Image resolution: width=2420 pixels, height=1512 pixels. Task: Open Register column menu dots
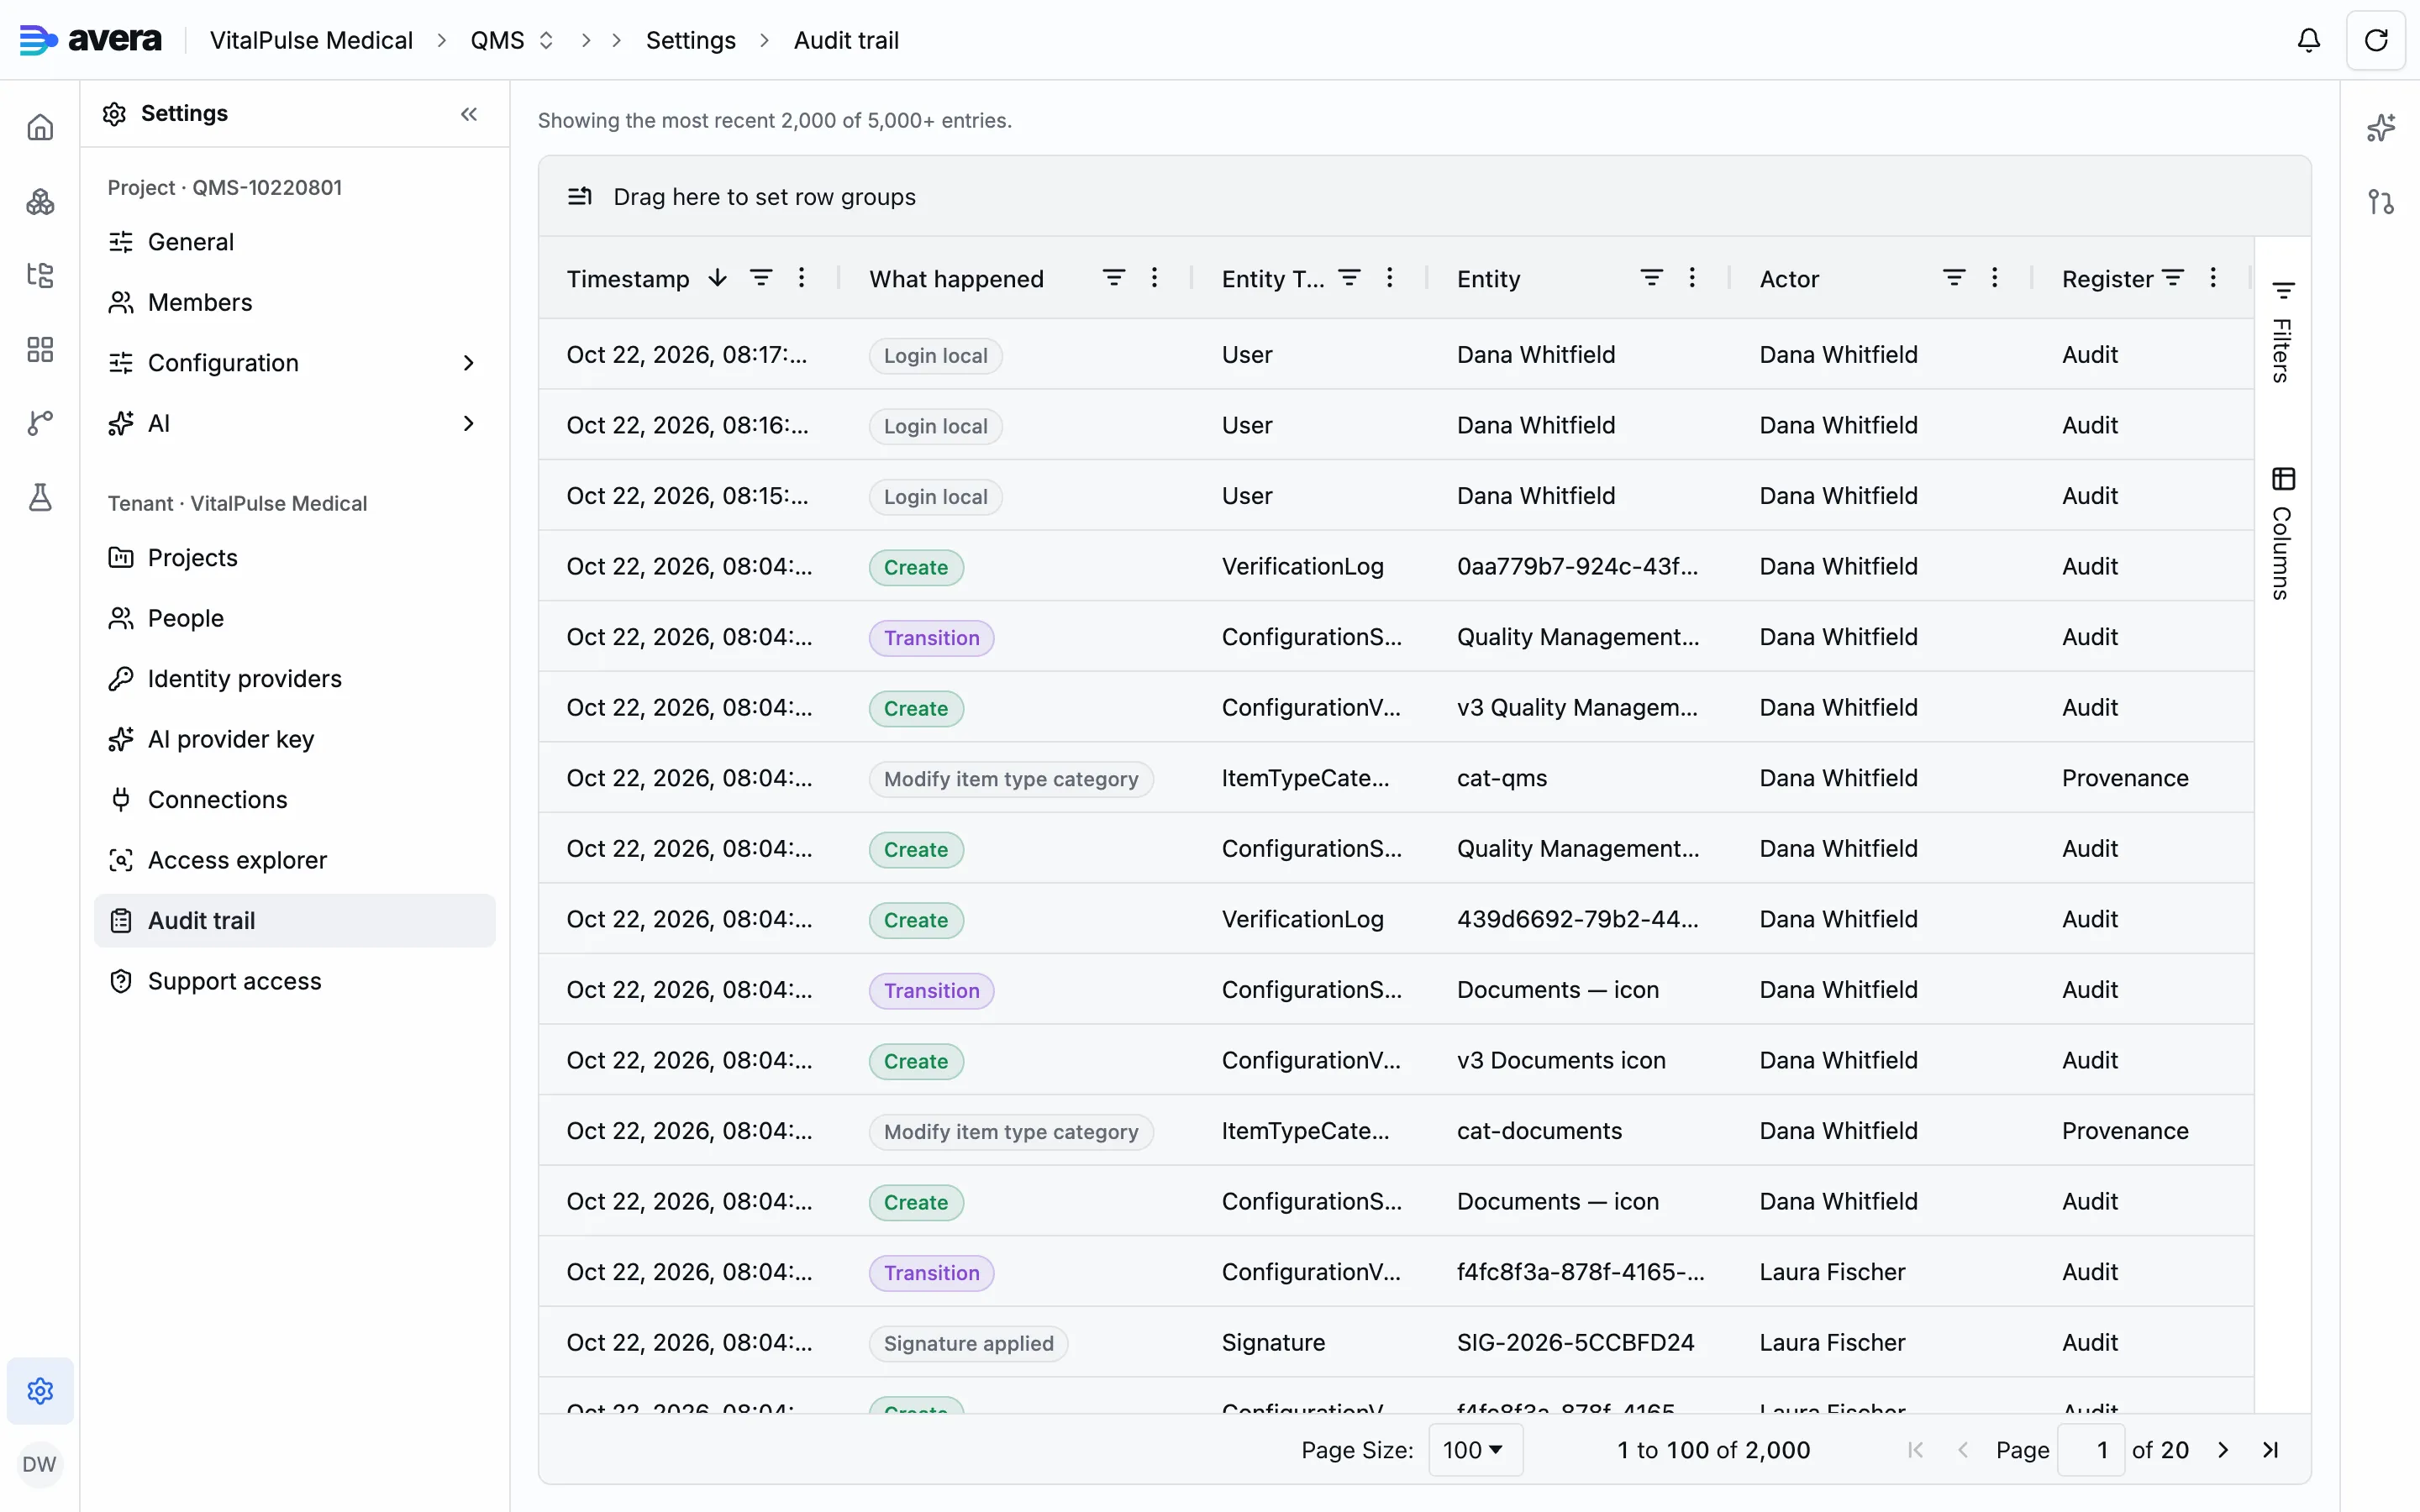point(2213,278)
